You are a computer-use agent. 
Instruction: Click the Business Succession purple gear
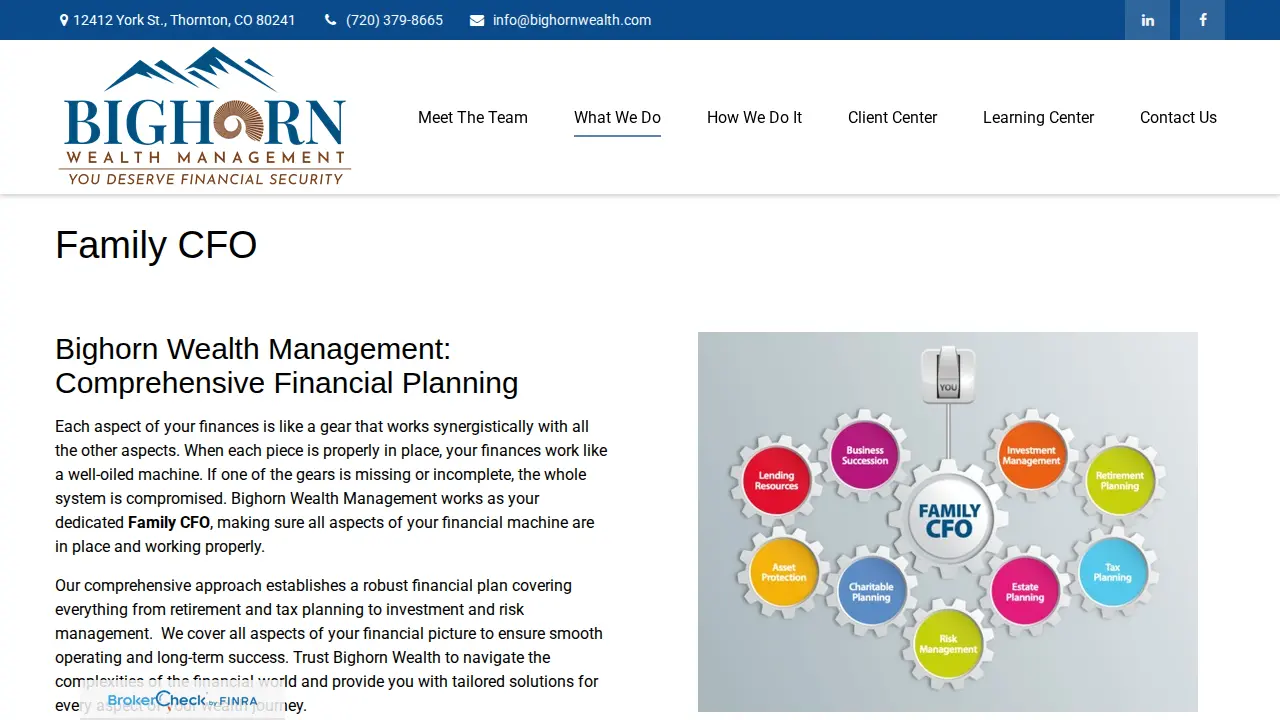click(865, 455)
